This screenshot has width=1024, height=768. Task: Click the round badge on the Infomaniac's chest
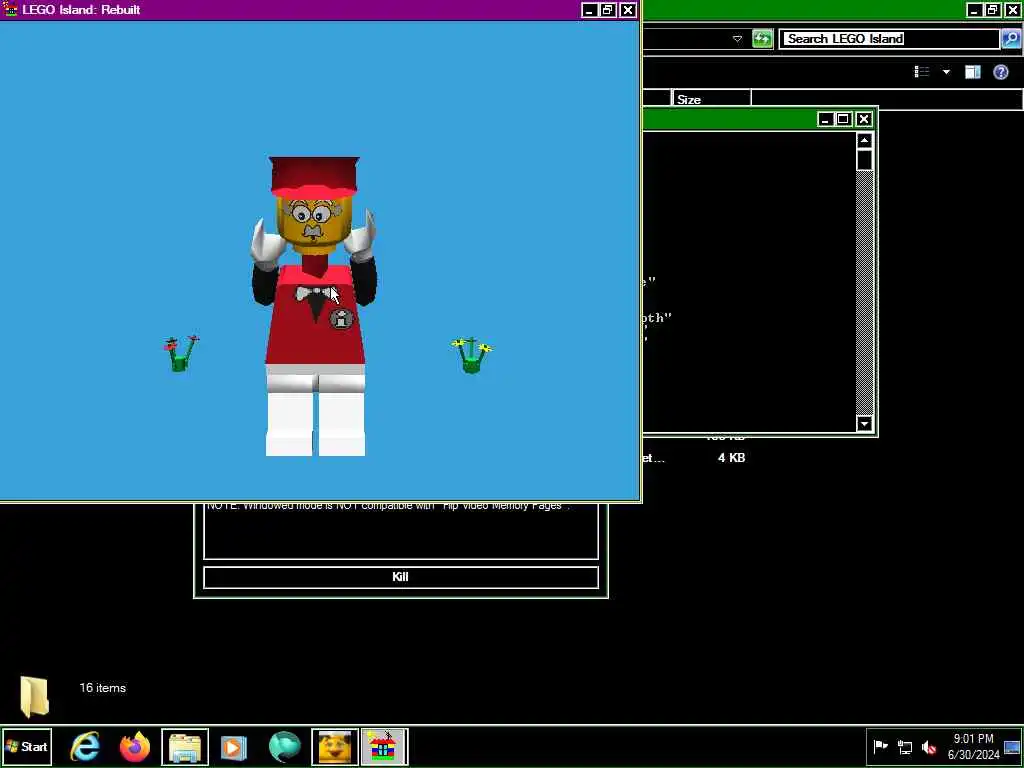(341, 319)
